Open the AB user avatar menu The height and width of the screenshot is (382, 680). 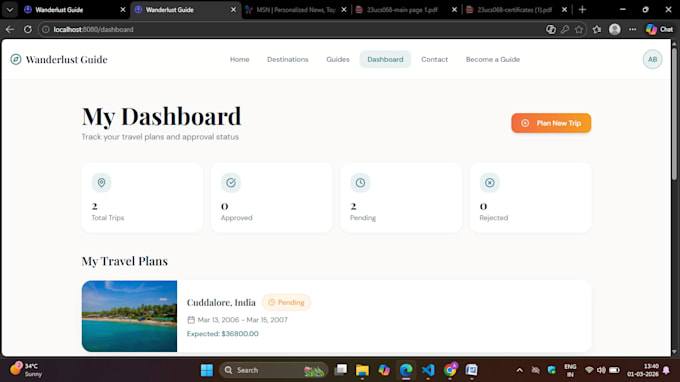[652, 59]
